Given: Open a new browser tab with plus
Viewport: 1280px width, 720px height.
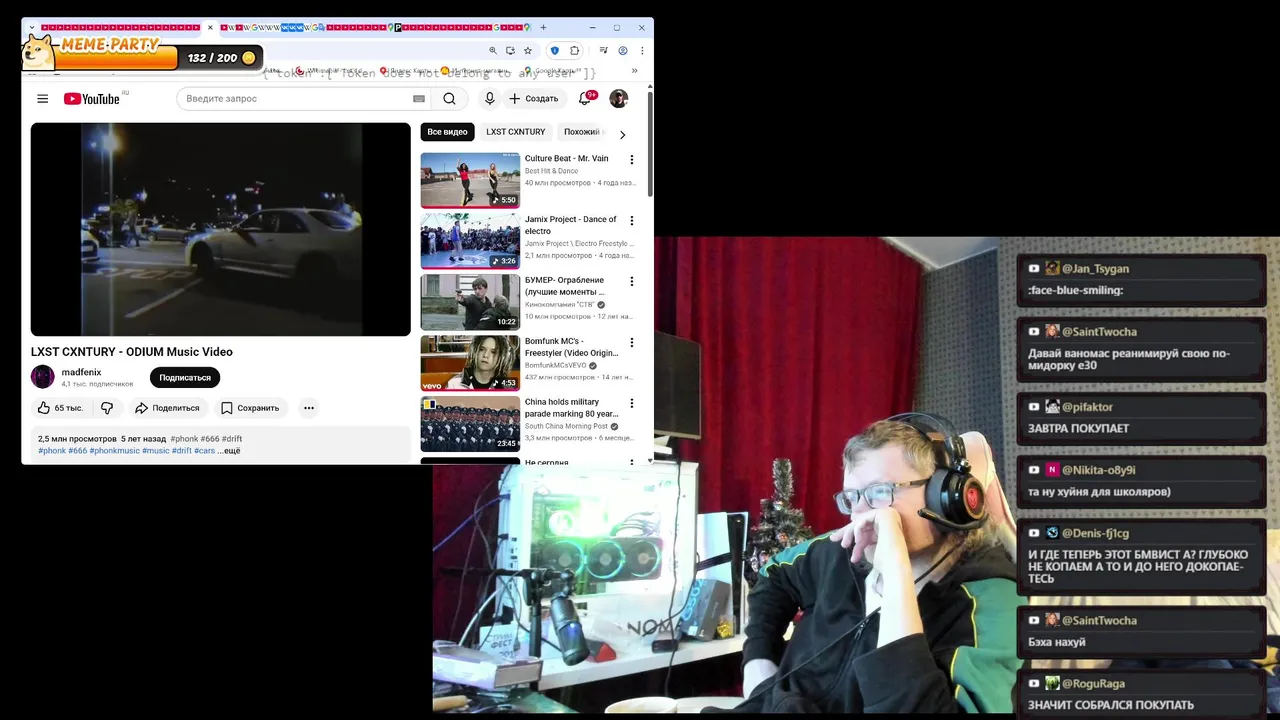Looking at the screenshot, I should pos(543,28).
